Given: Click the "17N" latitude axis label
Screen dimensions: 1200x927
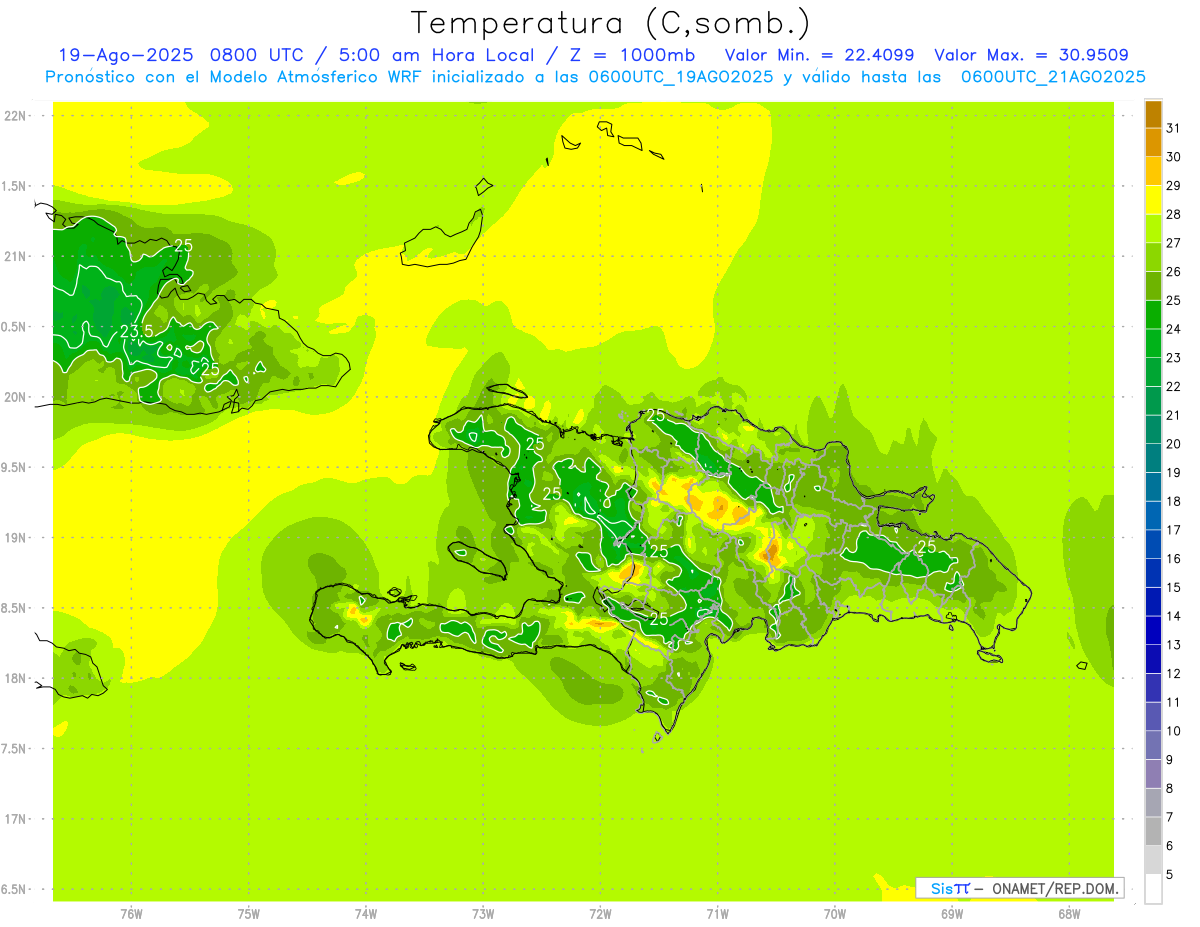Looking at the screenshot, I should tap(16, 819).
